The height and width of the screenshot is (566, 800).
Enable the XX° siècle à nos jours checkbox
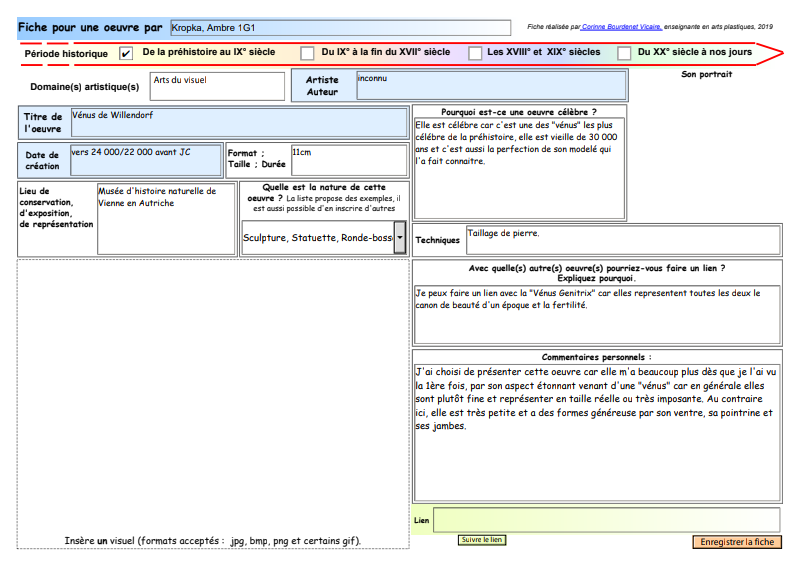624,53
